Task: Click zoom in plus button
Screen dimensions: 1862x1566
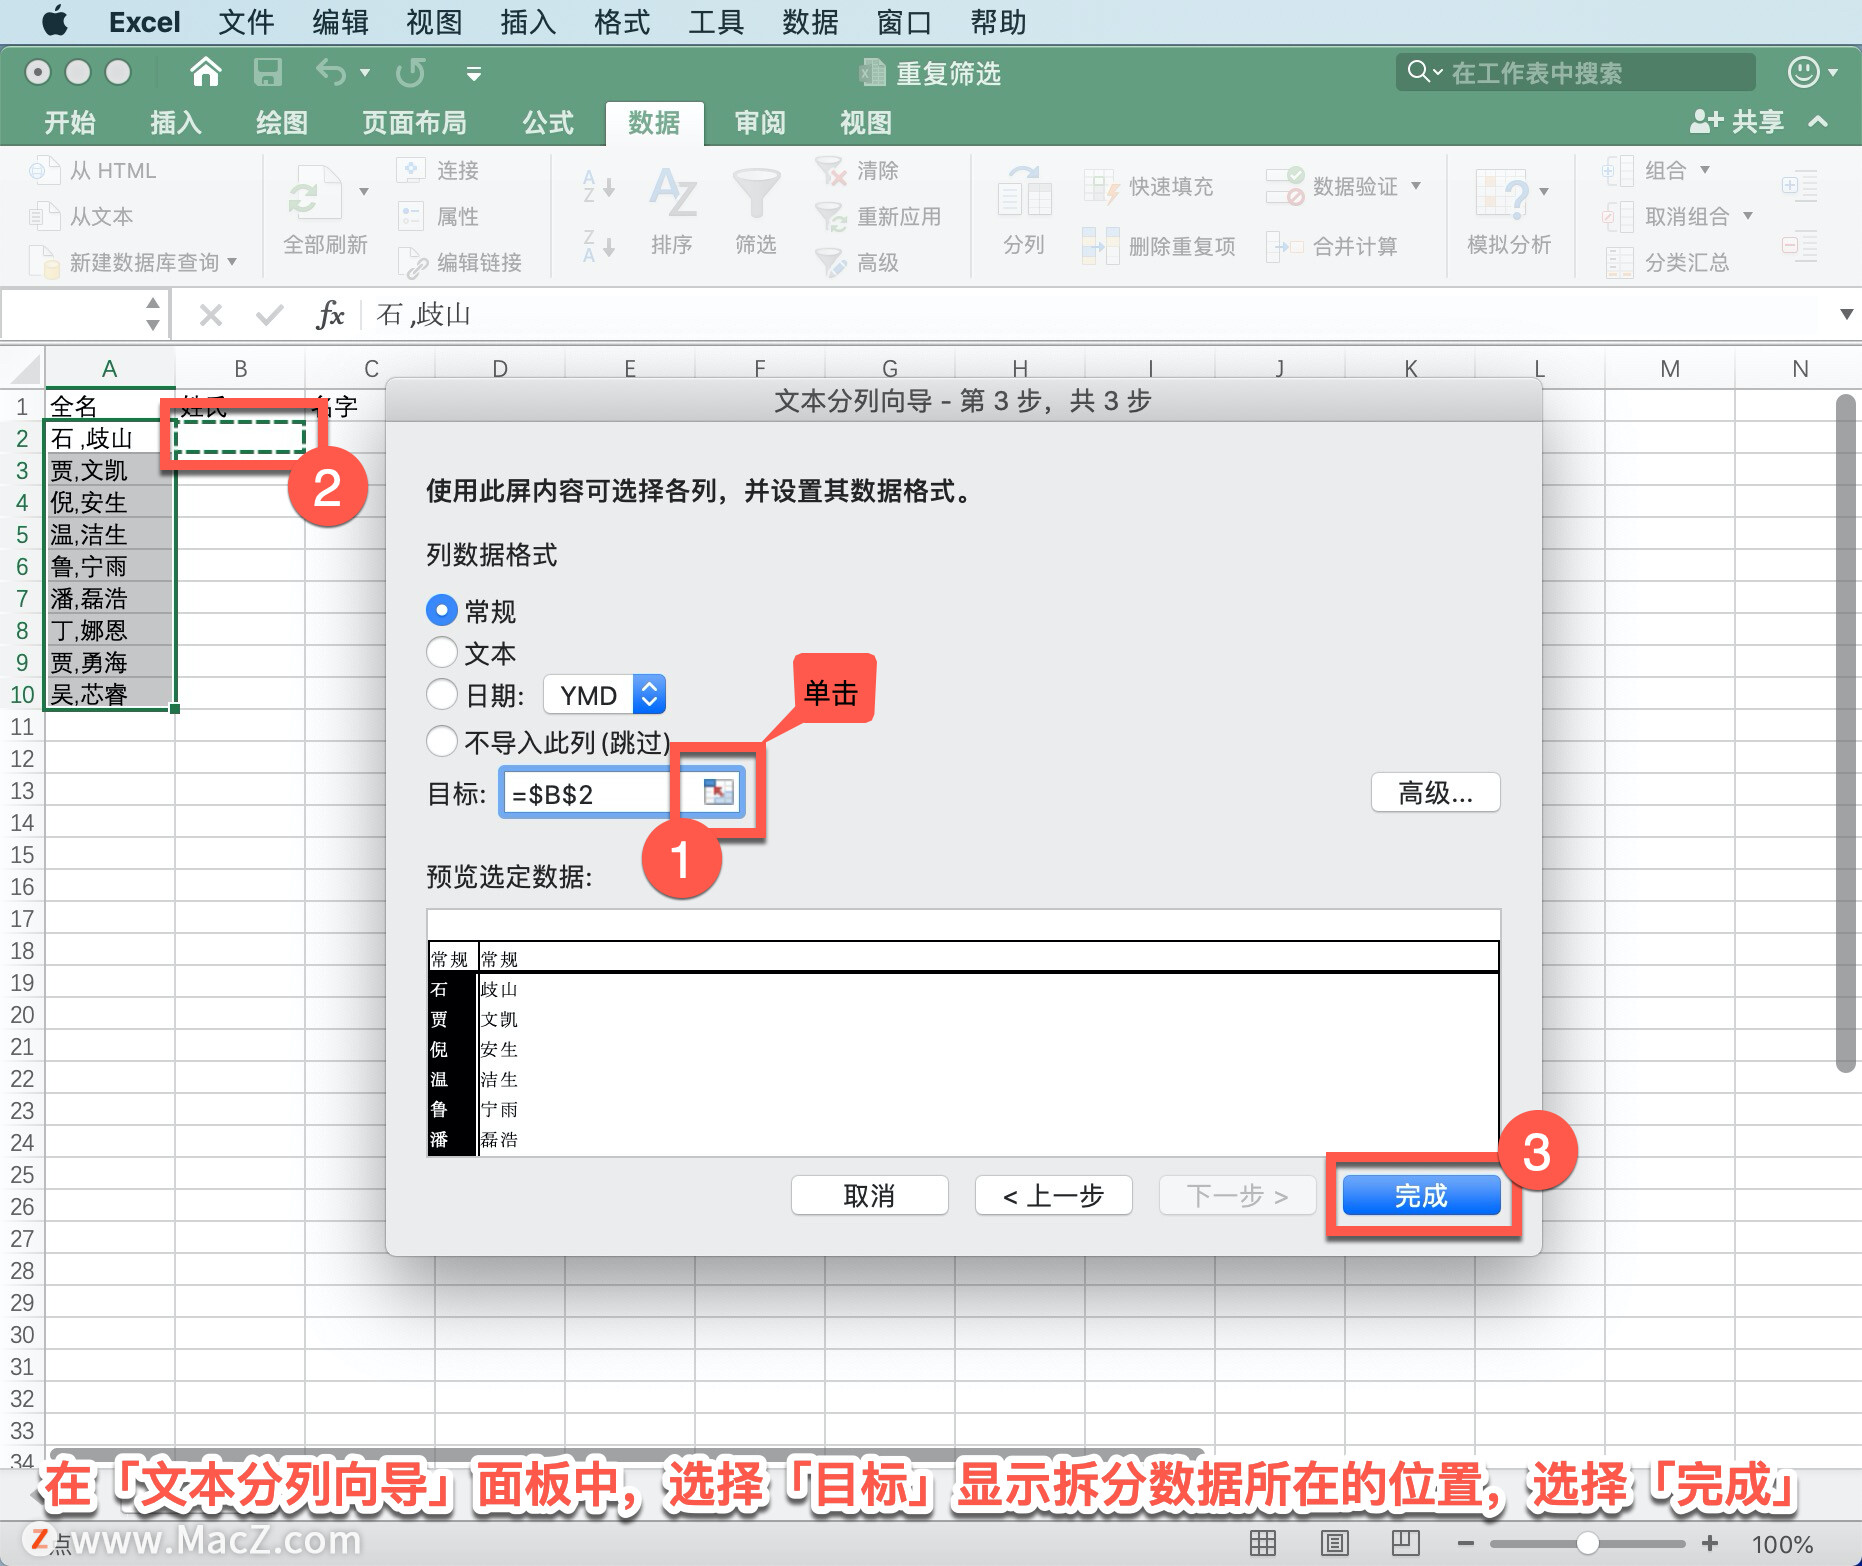Action: coord(1710,1543)
